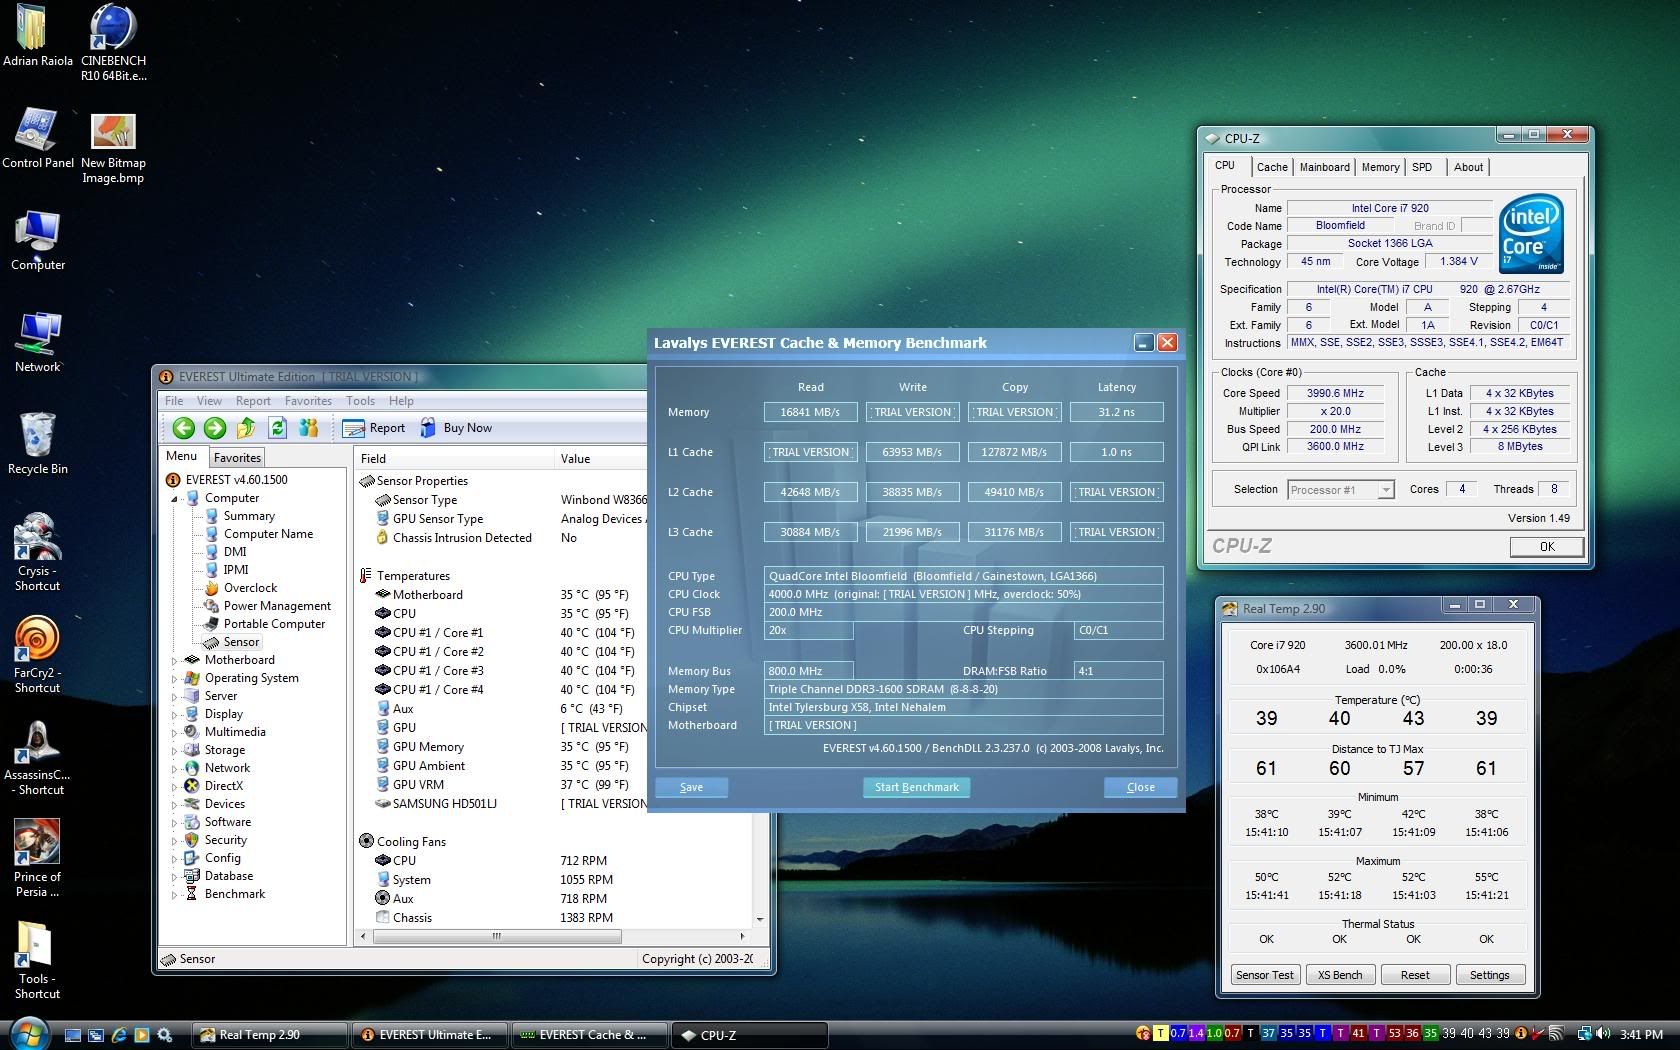Launch CINEBENCH R10 64Bit desktop icon
The image size is (1680, 1050).
(113, 43)
